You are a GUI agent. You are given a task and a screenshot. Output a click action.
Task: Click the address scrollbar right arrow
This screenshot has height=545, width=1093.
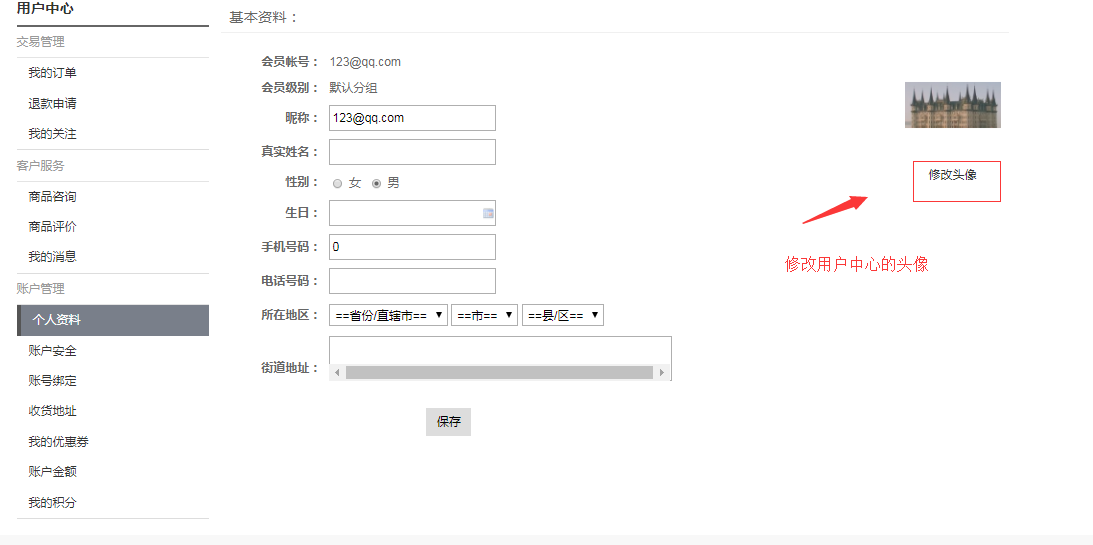click(x=662, y=373)
